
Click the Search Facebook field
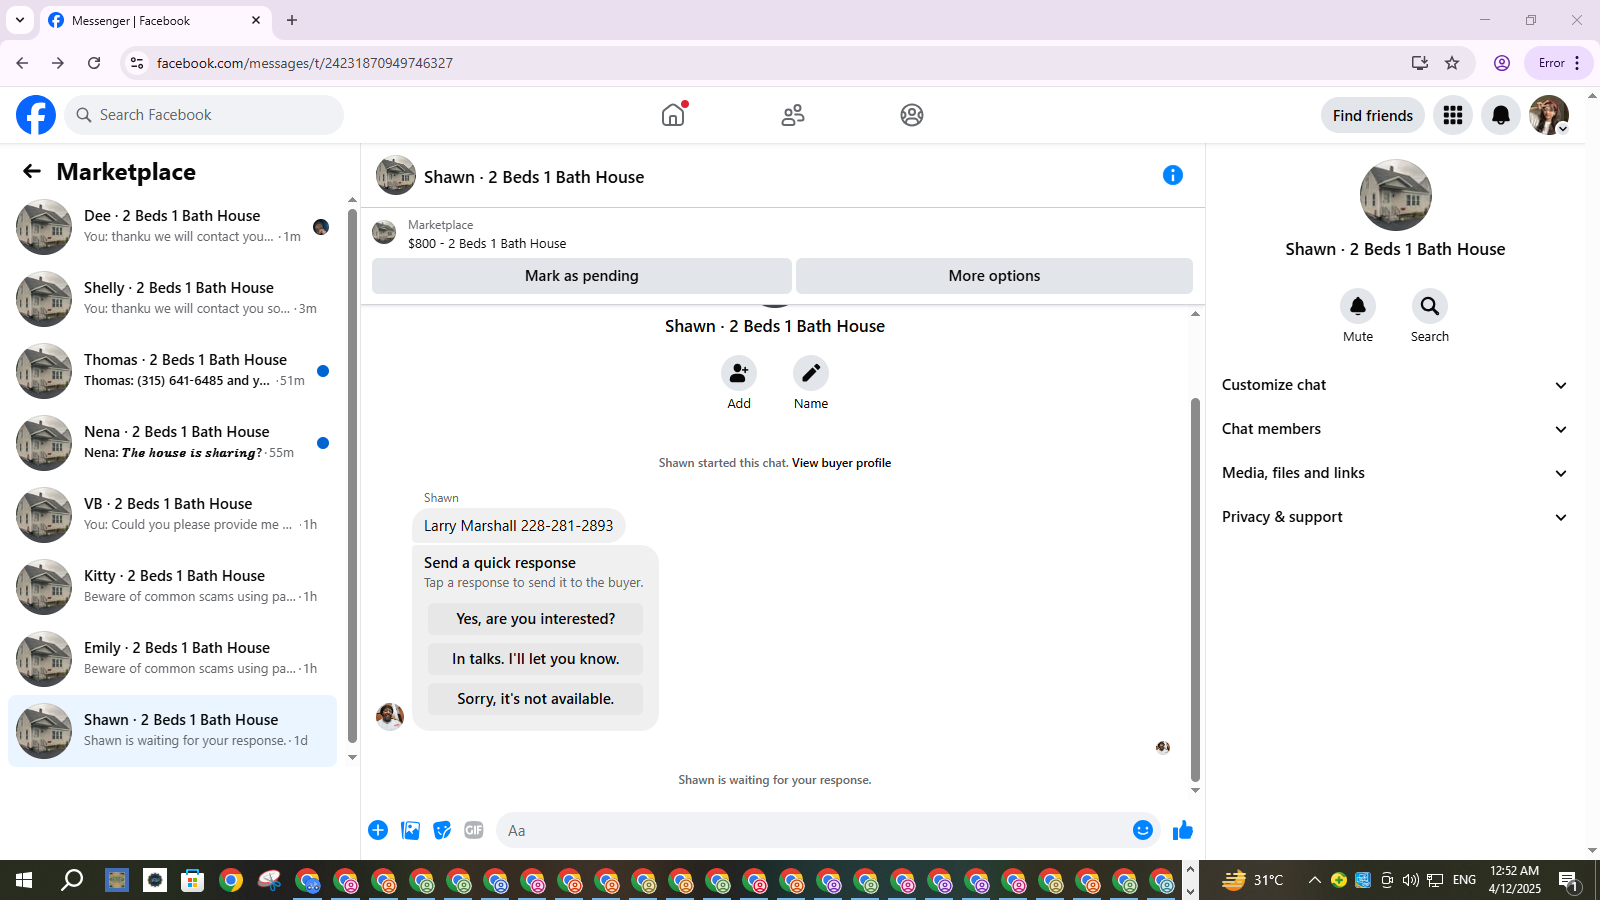point(204,115)
